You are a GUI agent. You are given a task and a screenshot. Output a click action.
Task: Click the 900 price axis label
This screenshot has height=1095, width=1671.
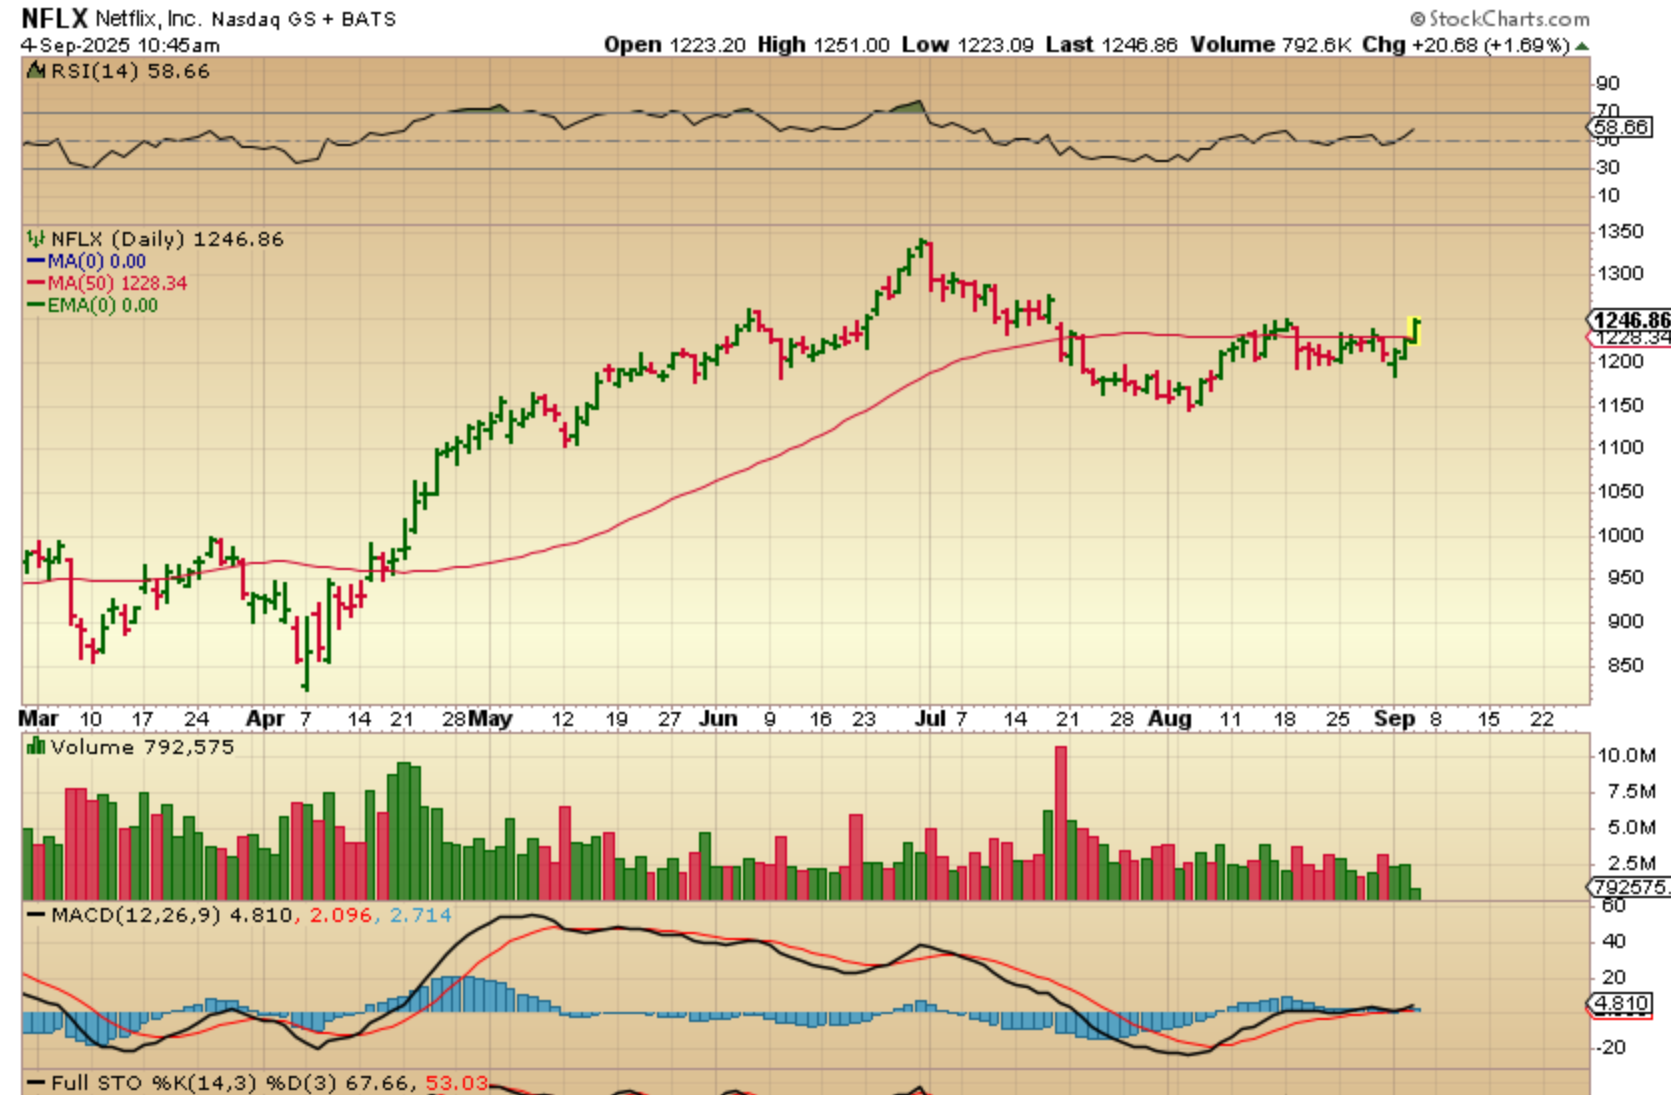(1626, 621)
